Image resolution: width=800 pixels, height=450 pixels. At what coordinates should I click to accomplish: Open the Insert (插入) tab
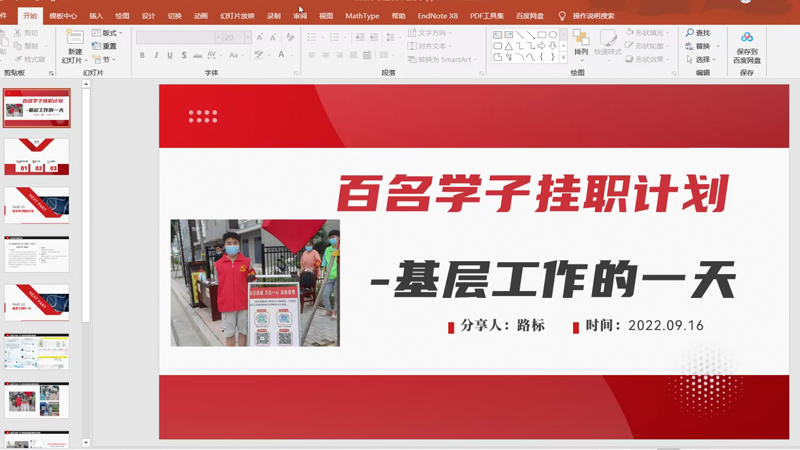tap(96, 16)
